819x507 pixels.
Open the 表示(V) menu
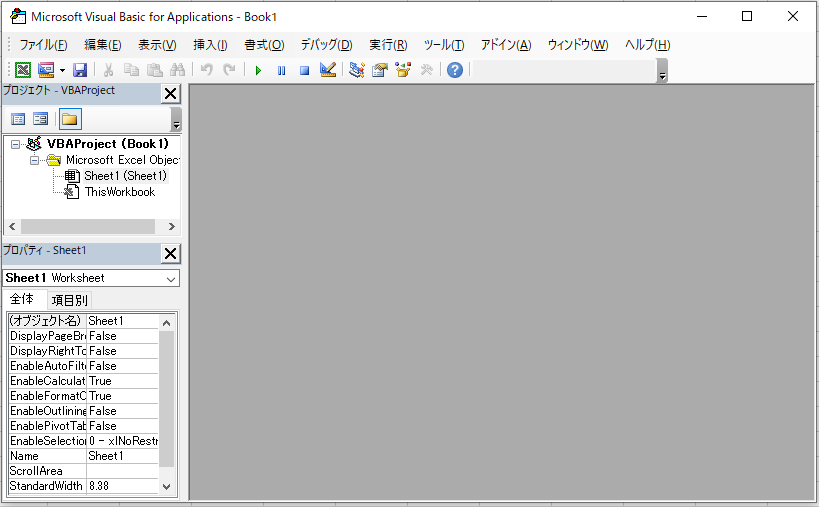(157, 45)
